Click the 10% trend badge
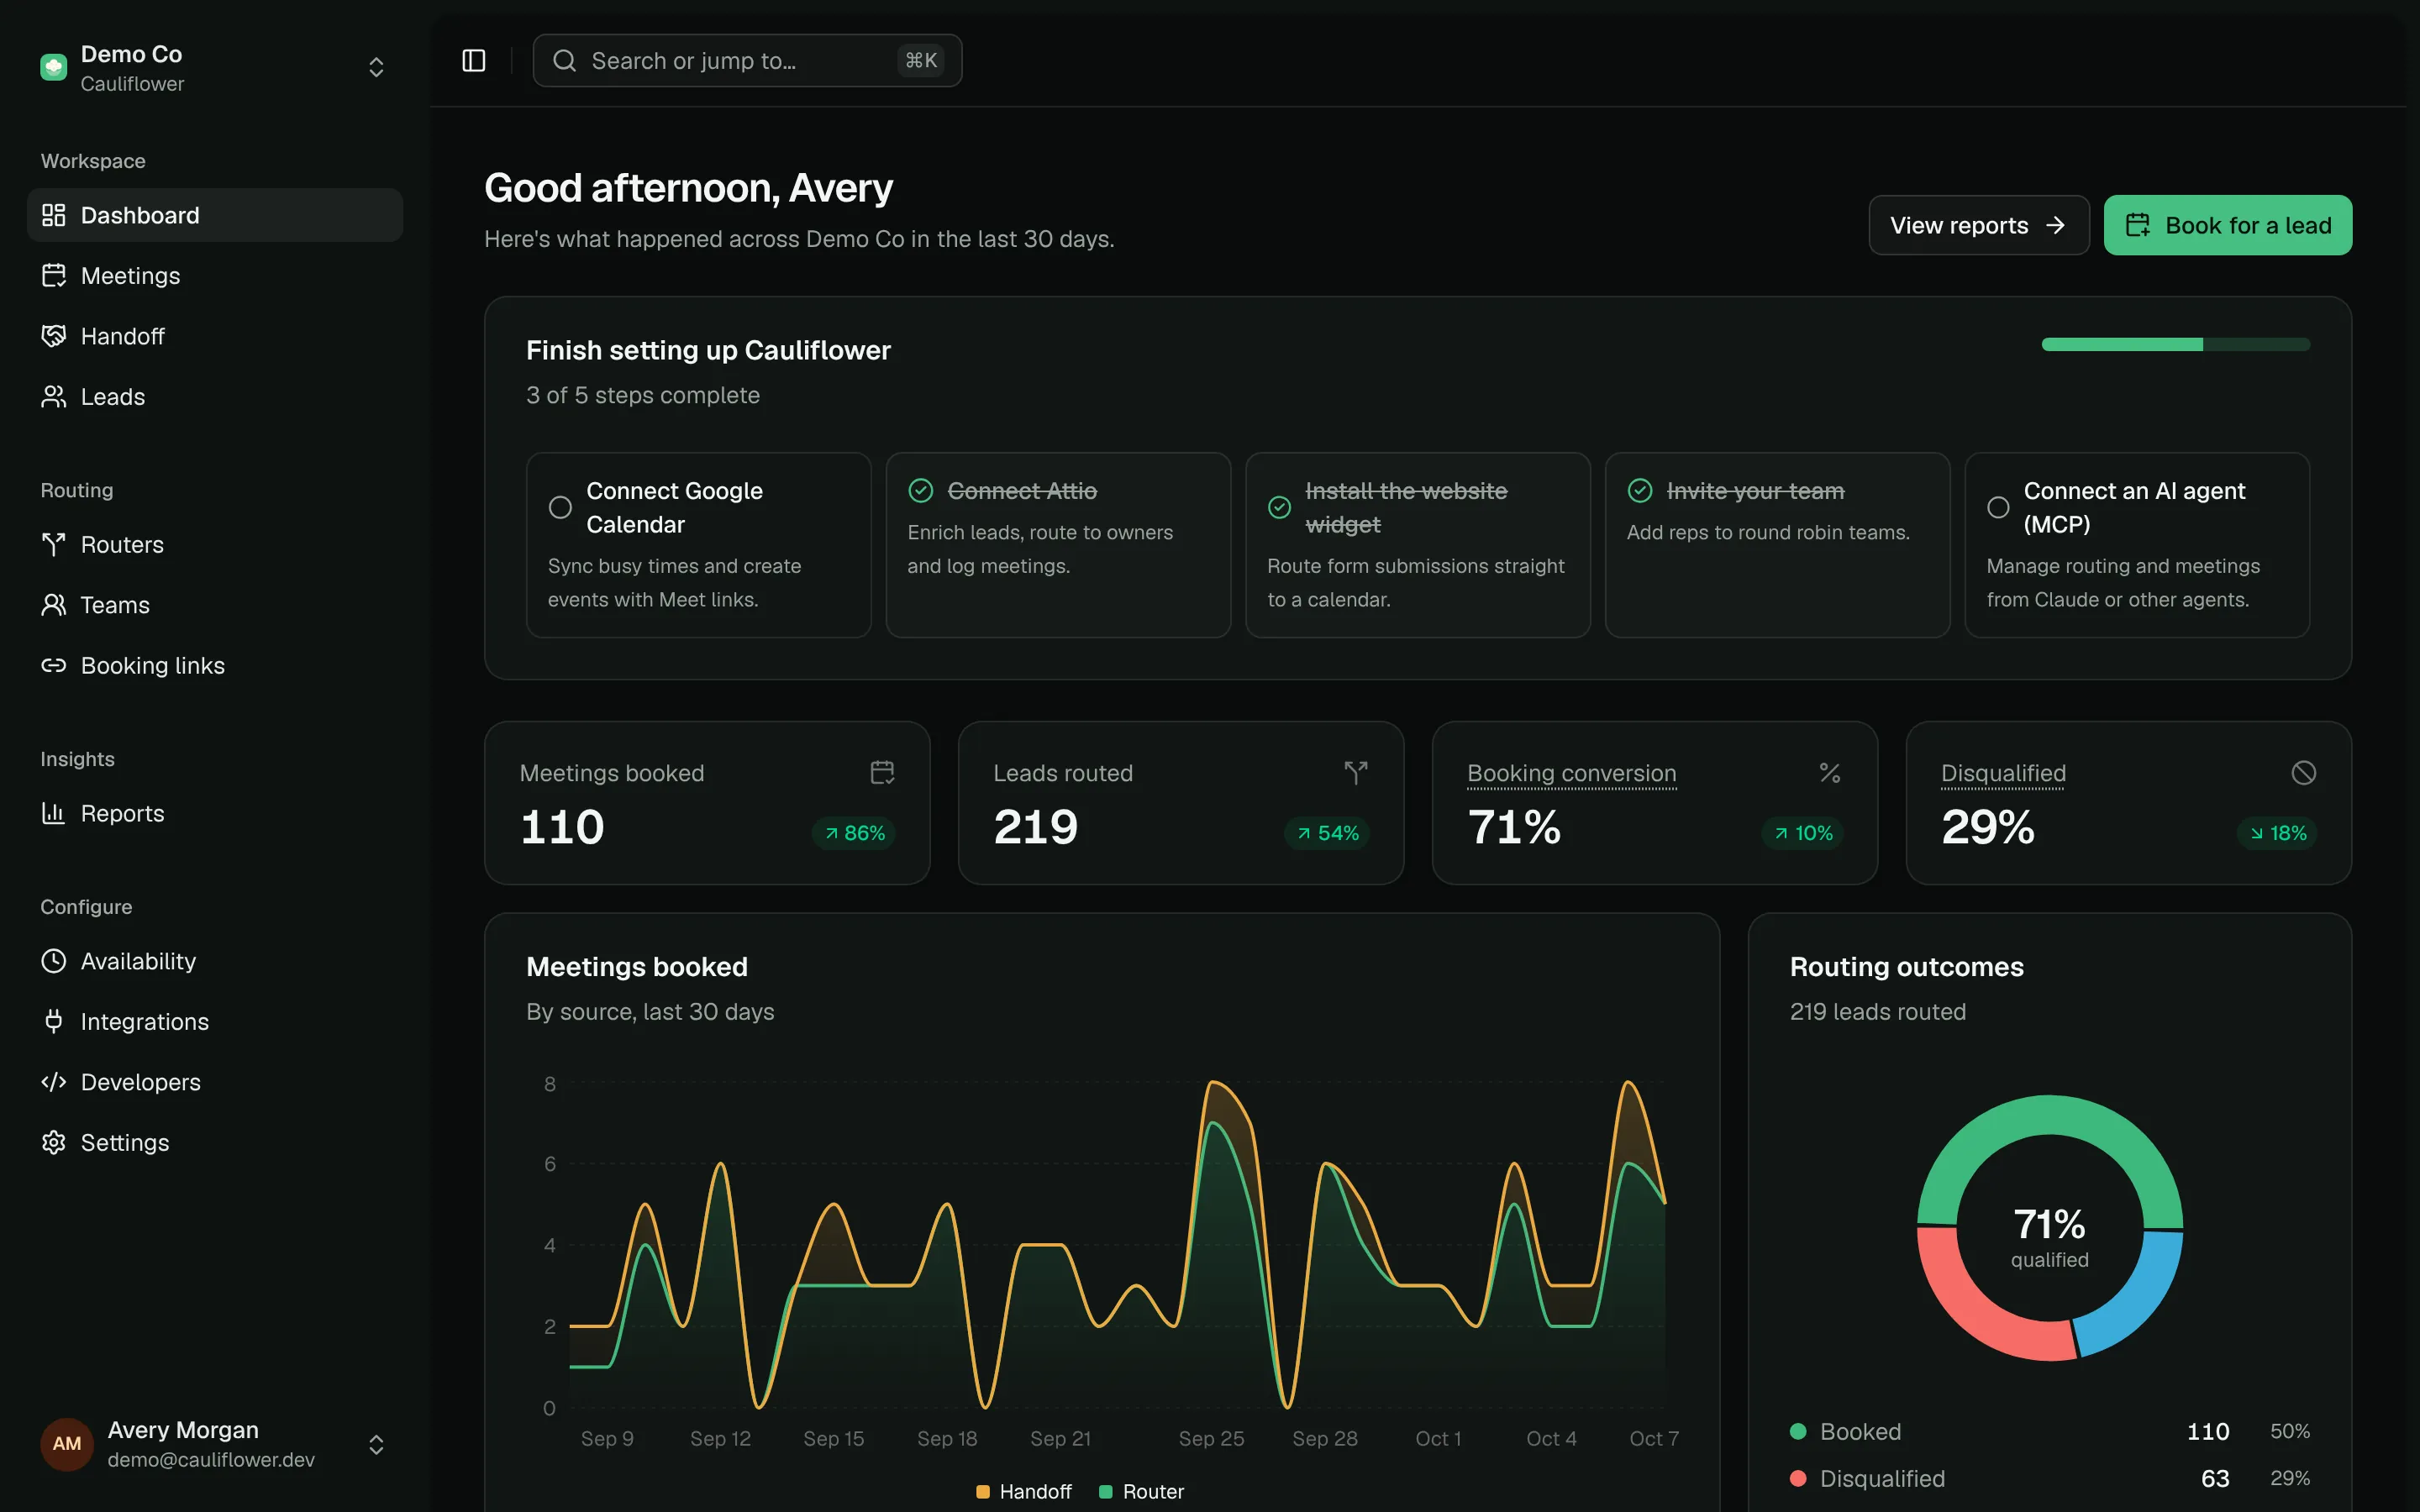Screen dimensions: 2420x1512 [x=1803, y=833]
